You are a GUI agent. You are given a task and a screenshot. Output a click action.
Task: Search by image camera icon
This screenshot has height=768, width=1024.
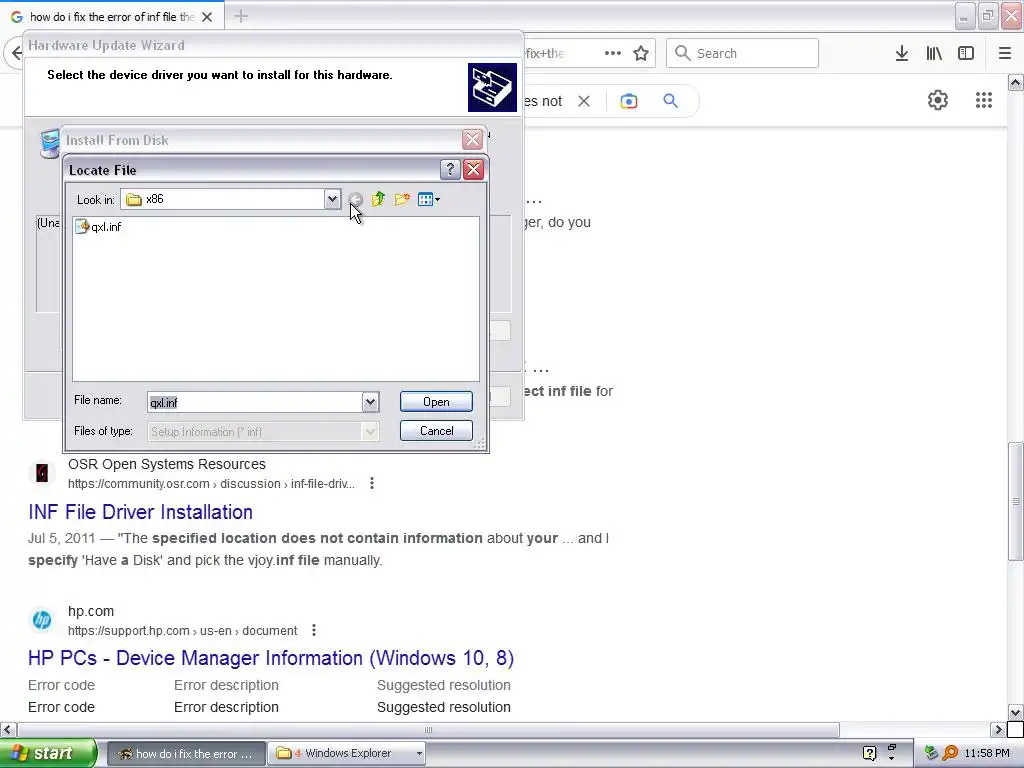tap(629, 101)
